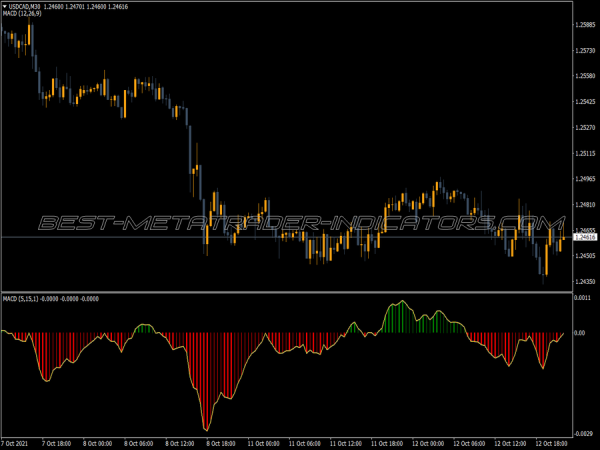600x450 pixels.
Task: Click price level 1.25115 on the scale
Action: (x=585, y=153)
